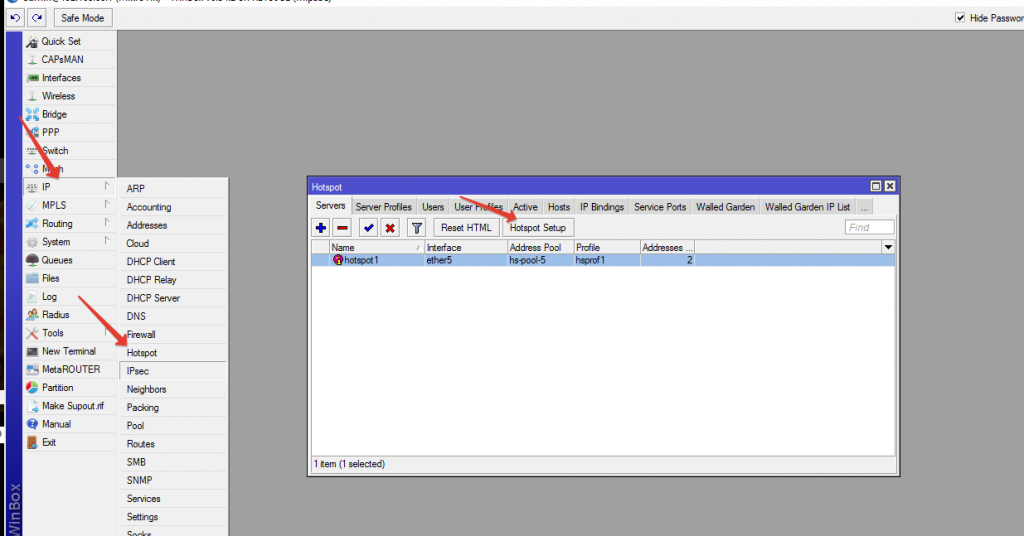The width and height of the screenshot is (1024, 536).
Task: Expand the Routing submenu
Action: tap(57, 224)
